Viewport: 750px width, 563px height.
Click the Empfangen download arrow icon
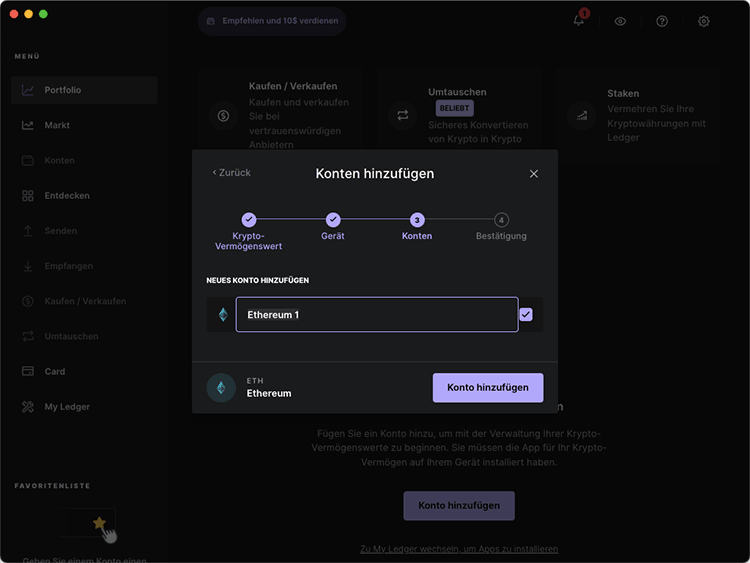pyautogui.click(x=28, y=266)
